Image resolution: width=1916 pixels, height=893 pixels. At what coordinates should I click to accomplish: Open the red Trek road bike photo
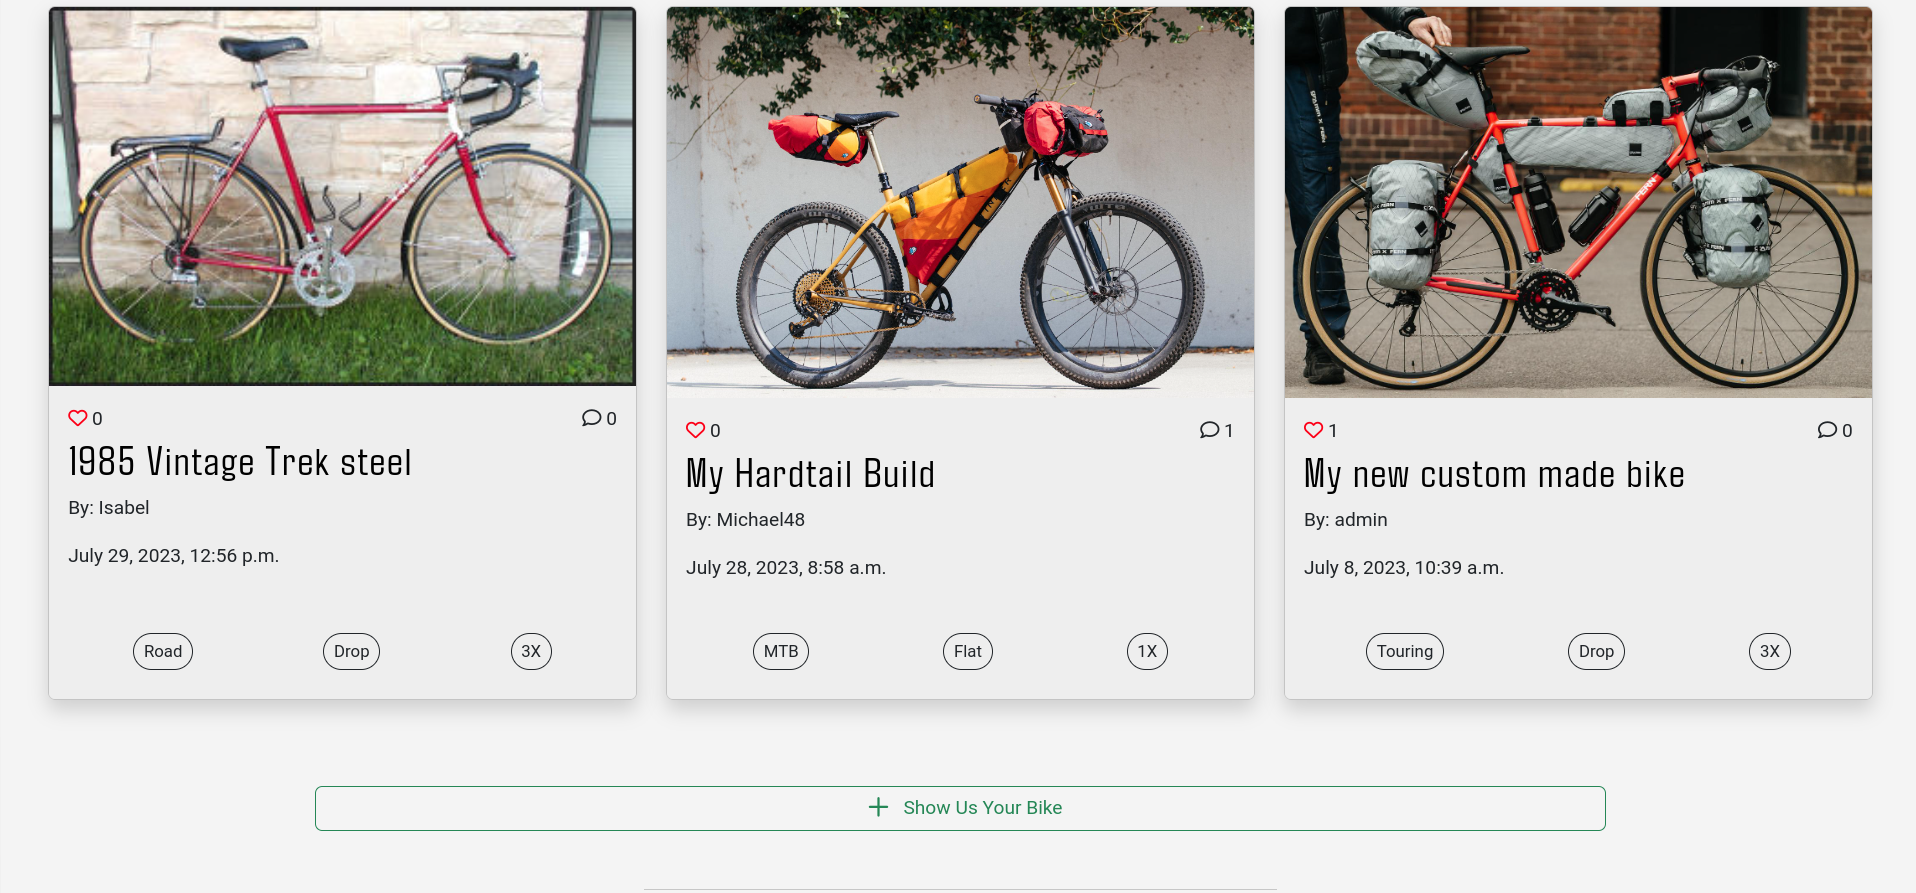coord(342,197)
